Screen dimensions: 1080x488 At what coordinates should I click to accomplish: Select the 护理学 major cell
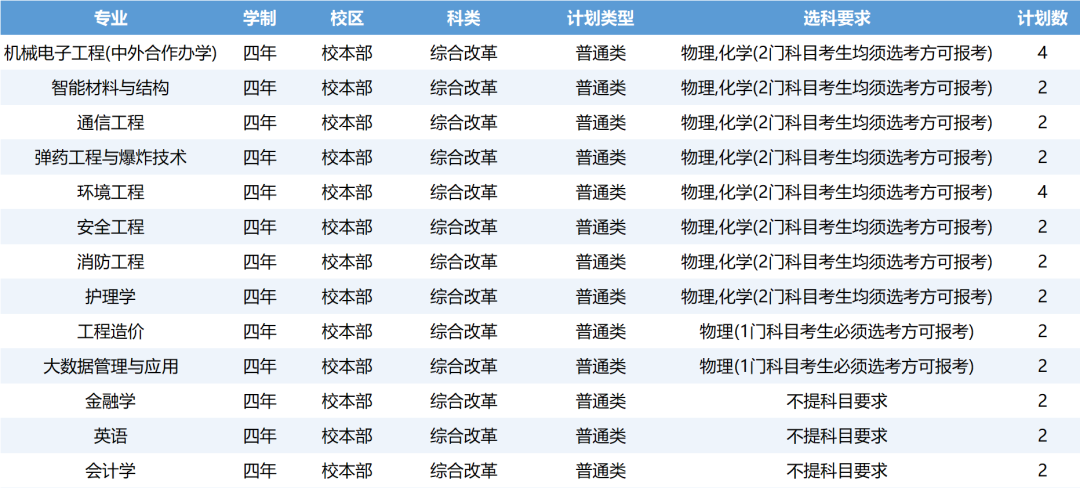tap(111, 297)
